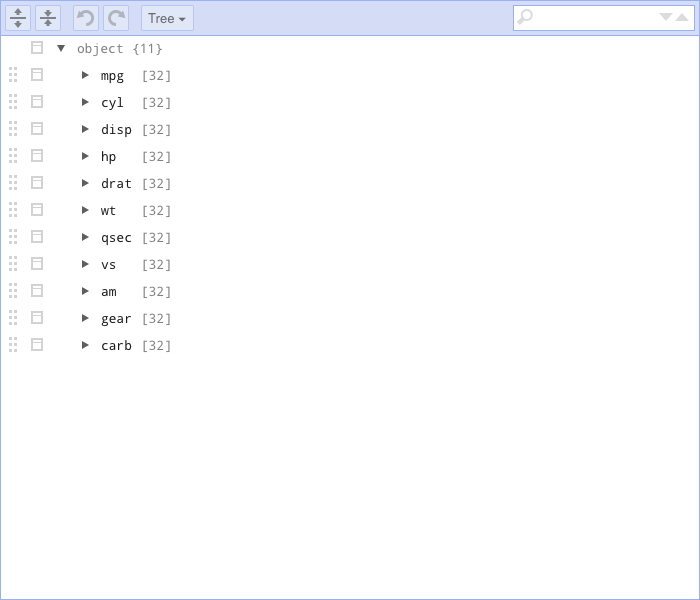Collapse the root object node
The image size is (700, 600).
tap(61, 48)
